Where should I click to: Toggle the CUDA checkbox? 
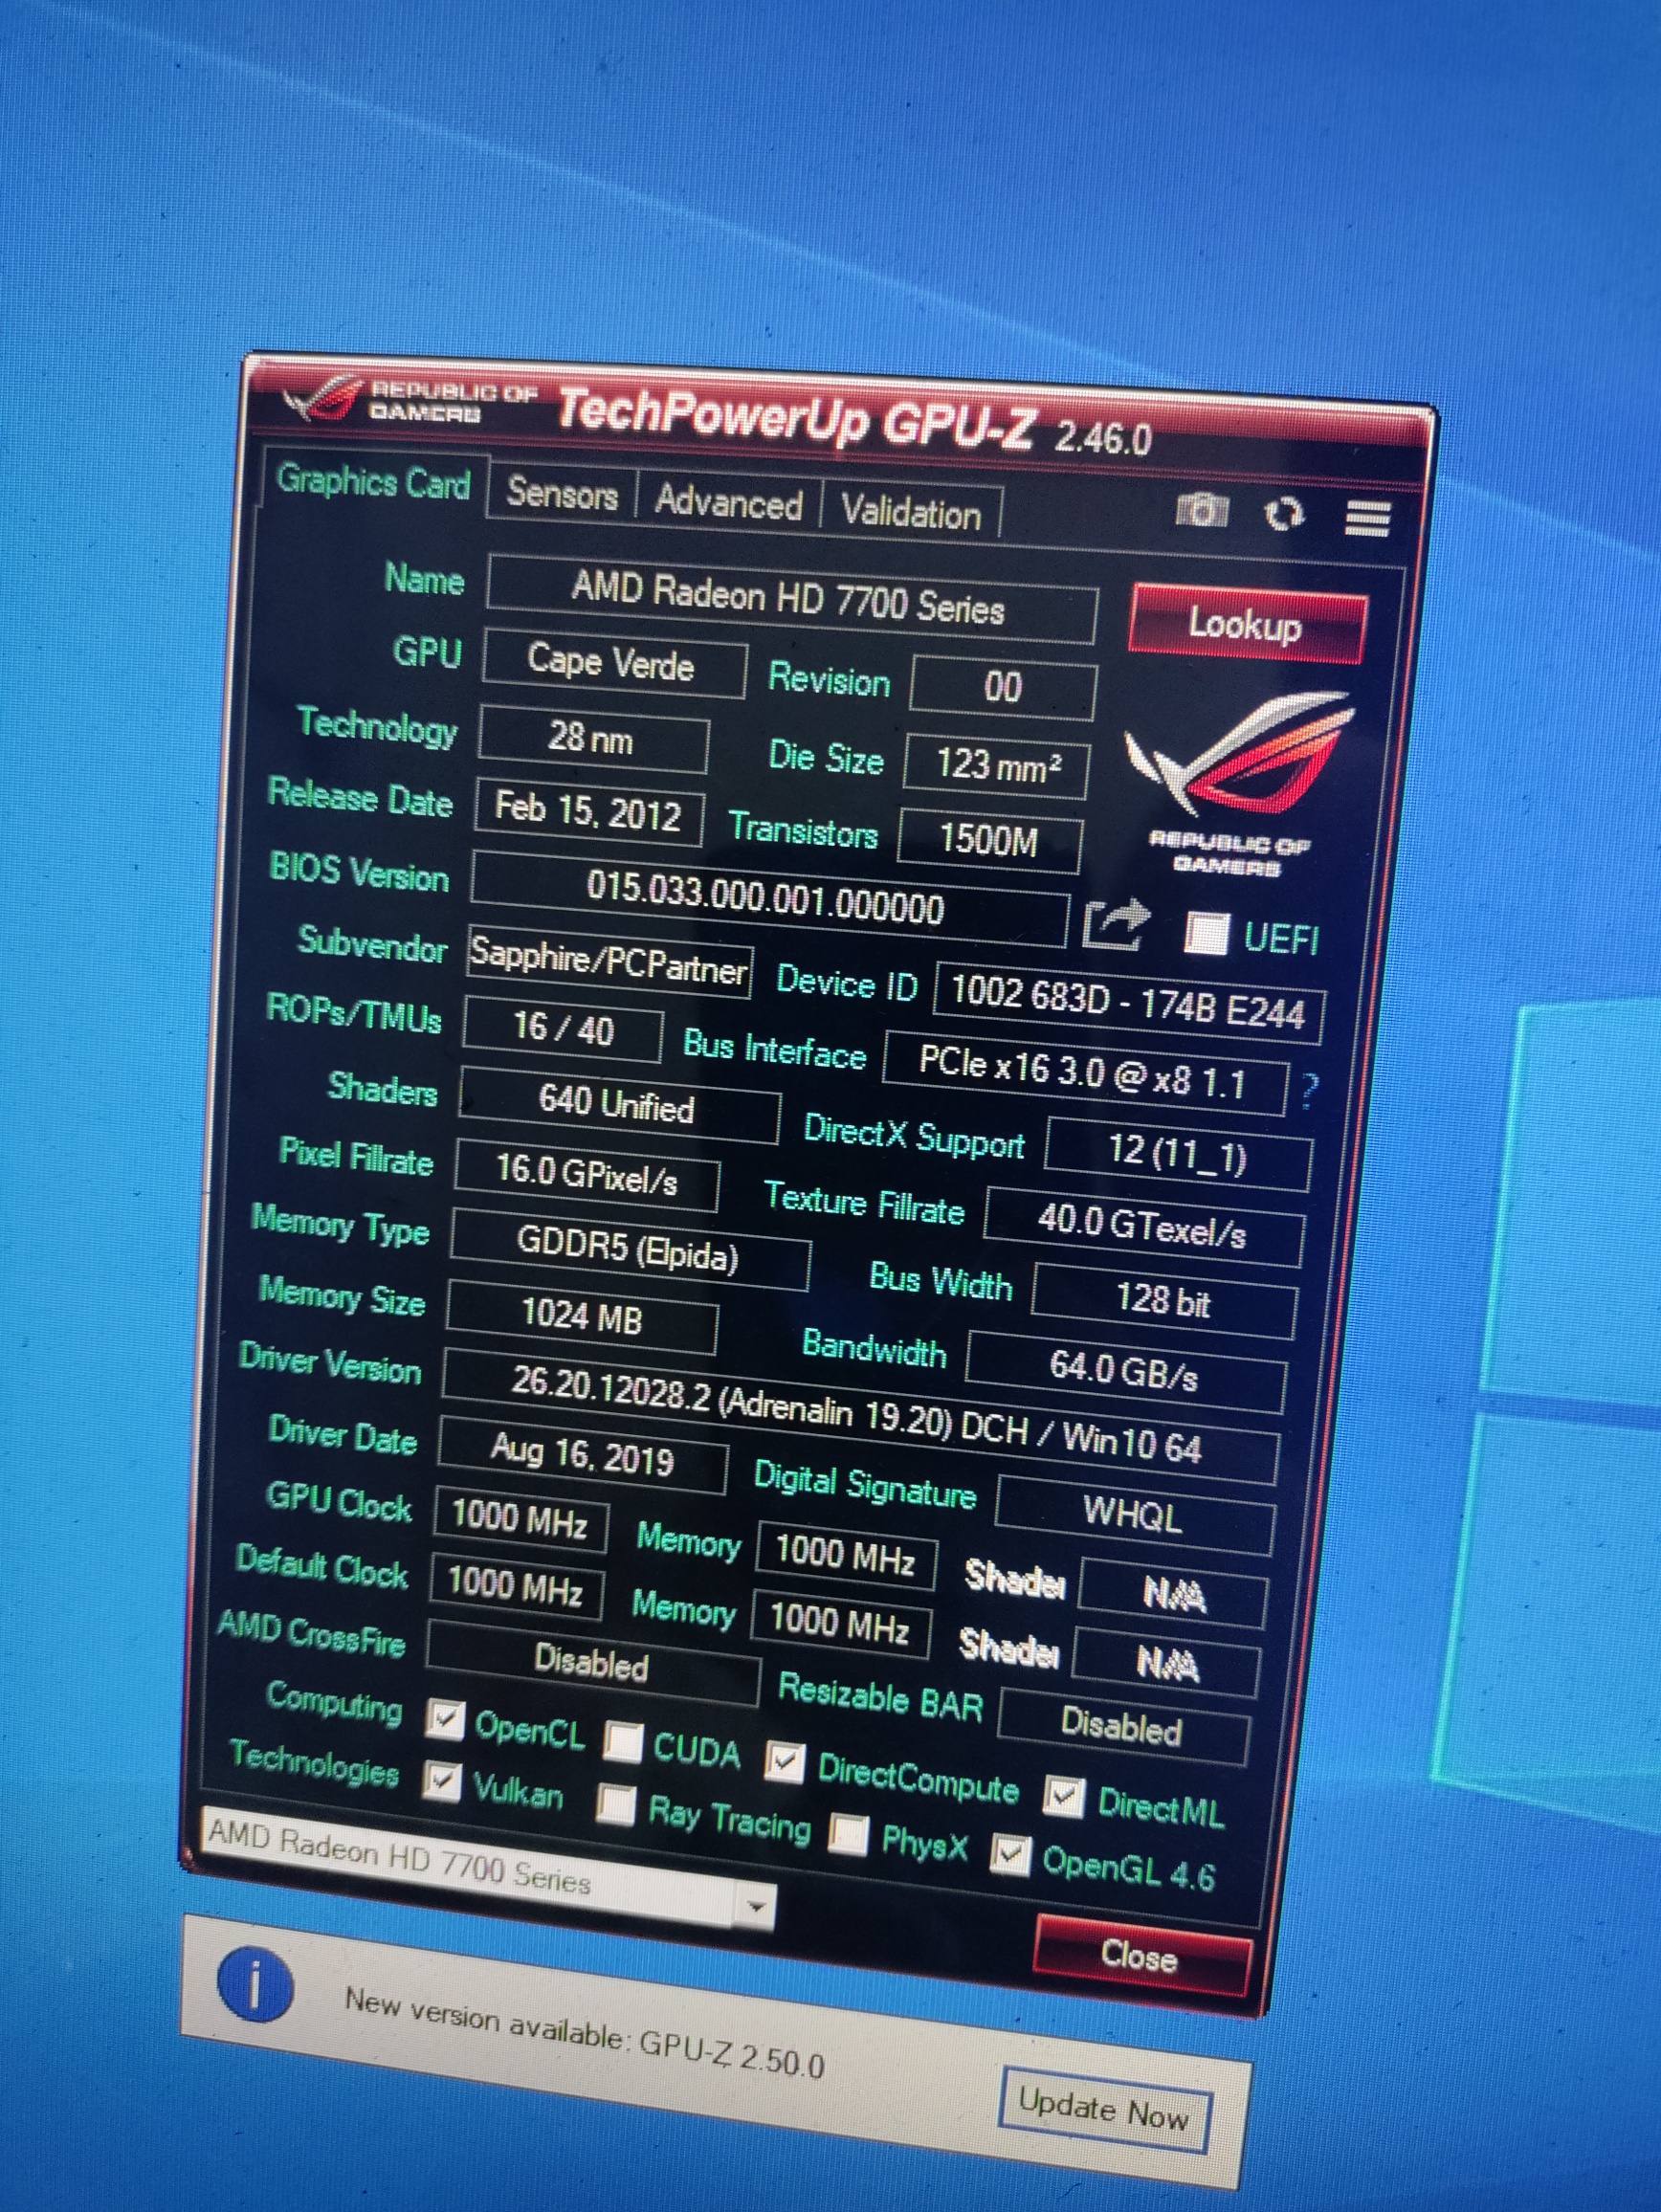click(x=623, y=1741)
